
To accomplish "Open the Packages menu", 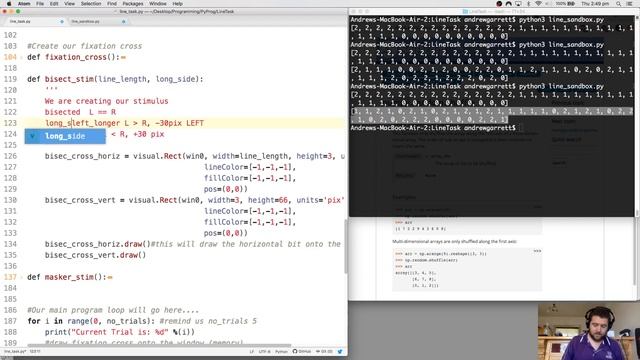I will (x=133, y=4).
